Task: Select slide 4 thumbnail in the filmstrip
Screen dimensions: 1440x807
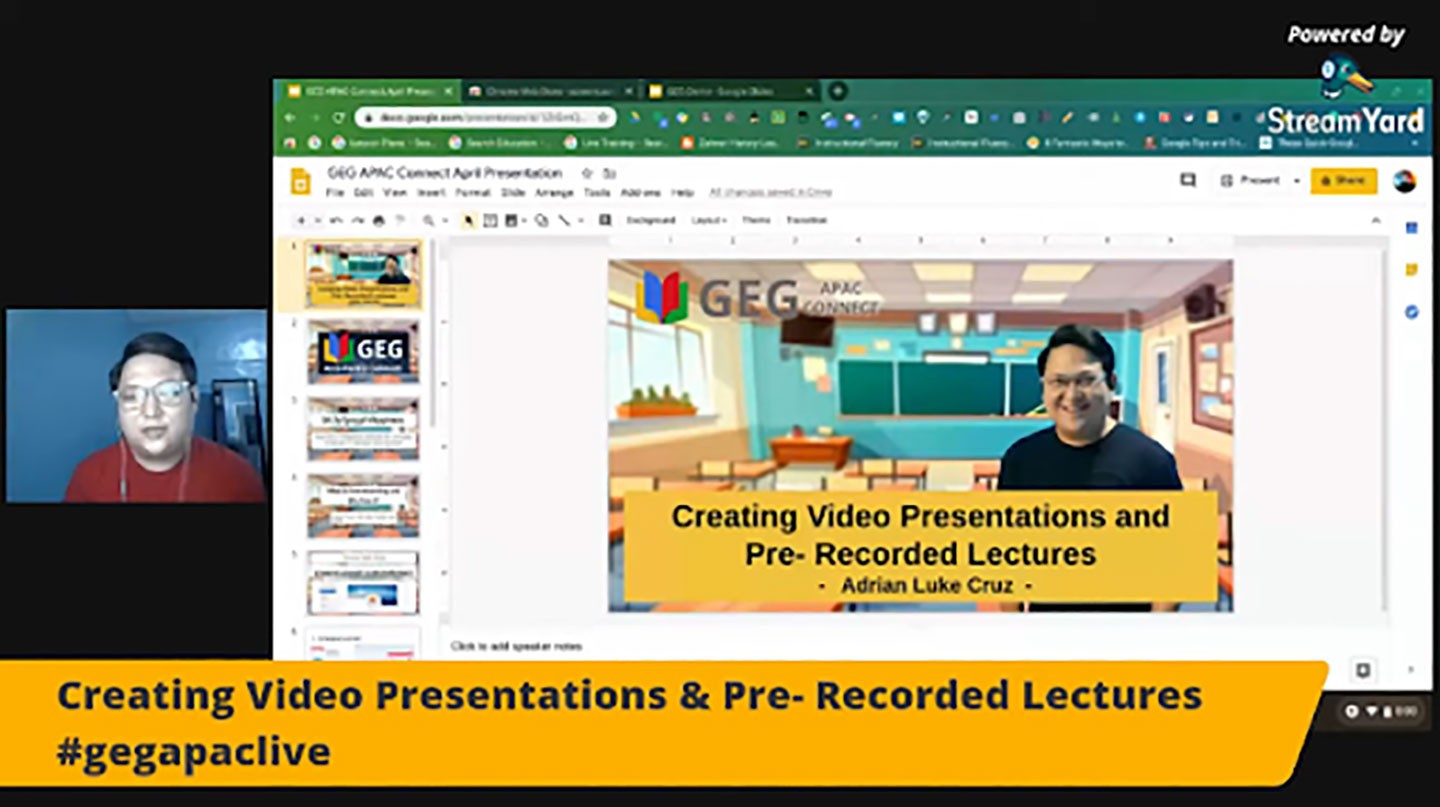Action: pyautogui.click(x=364, y=506)
